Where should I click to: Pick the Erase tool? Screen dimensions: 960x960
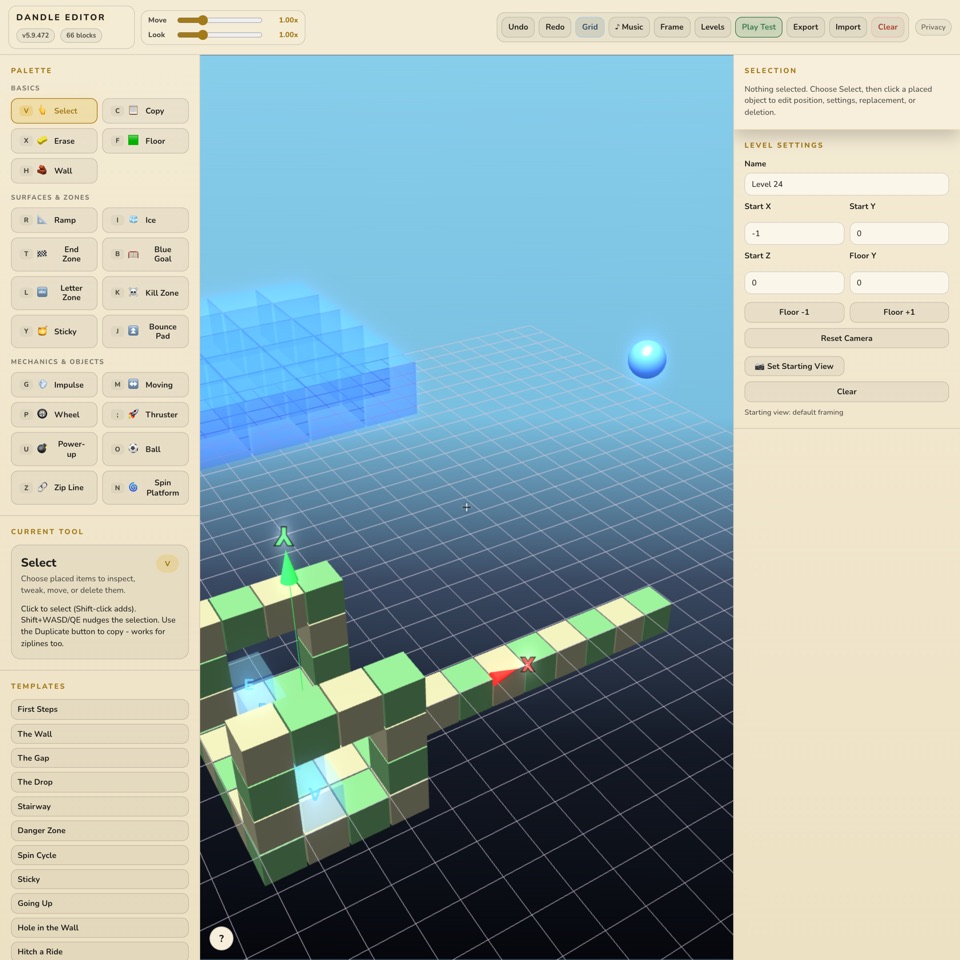(54, 141)
